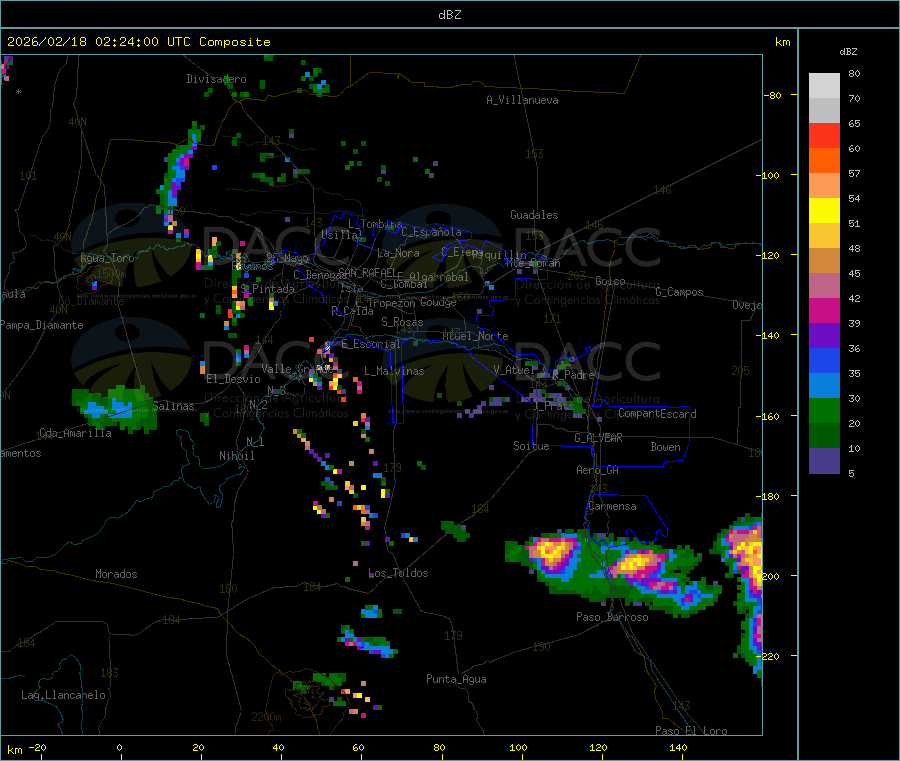Select the 'L_Malvinas' map label
The width and height of the screenshot is (900, 761).
tap(394, 371)
